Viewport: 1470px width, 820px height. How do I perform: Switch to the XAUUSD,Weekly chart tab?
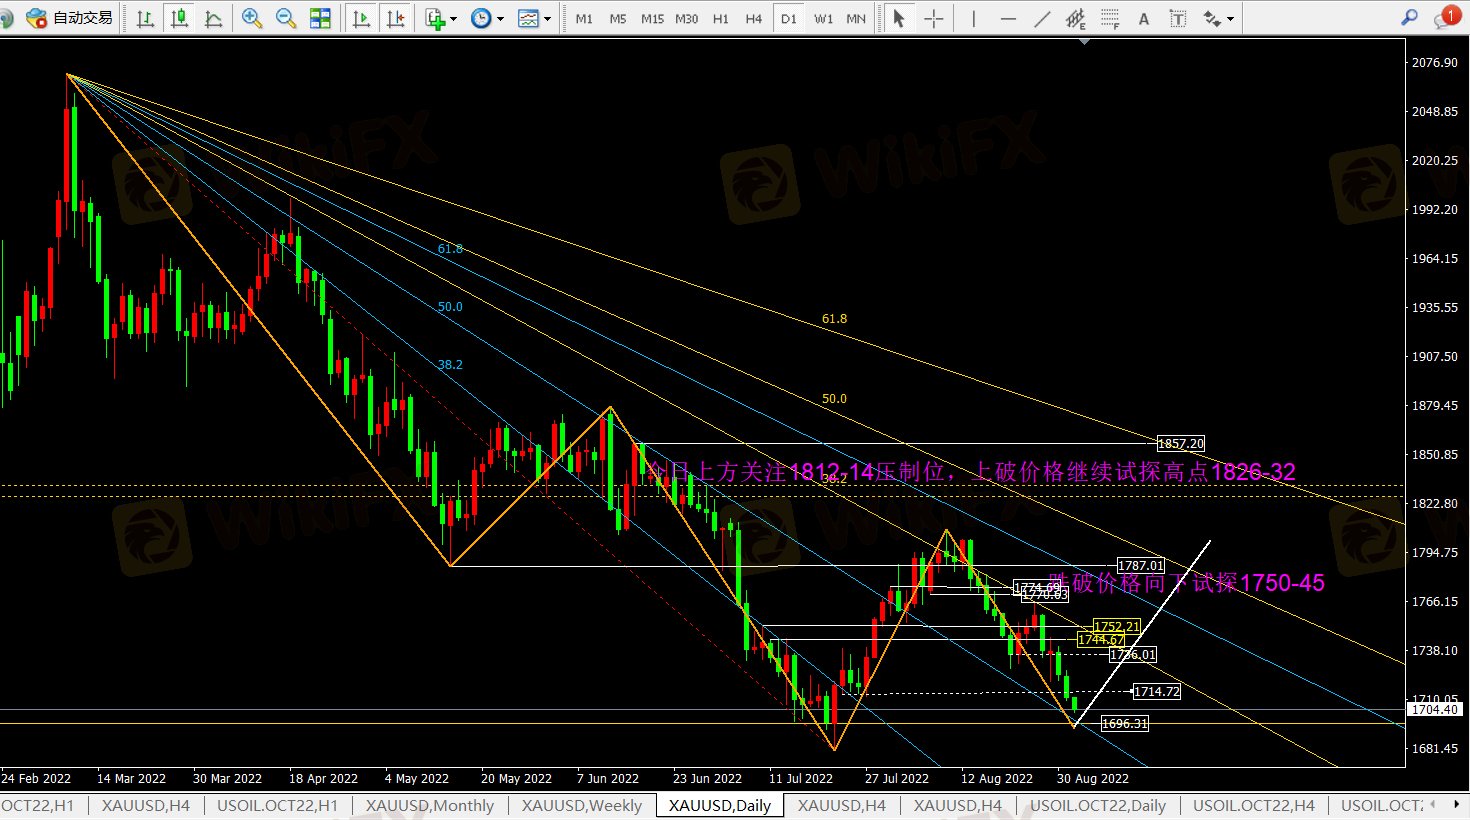[581, 806]
